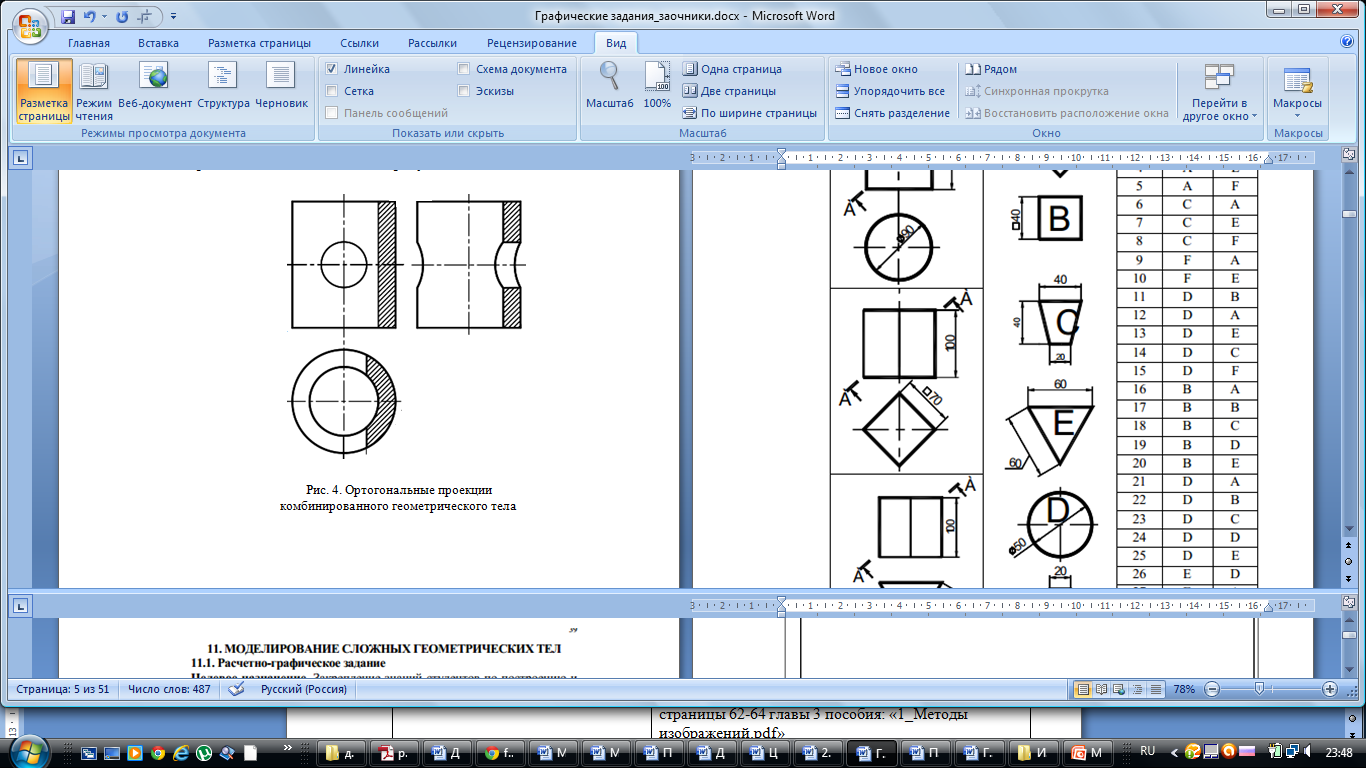The width and height of the screenshot is (1366, 768).
Task: Open the PDF reader taskbar button
Action: (394, 752)
